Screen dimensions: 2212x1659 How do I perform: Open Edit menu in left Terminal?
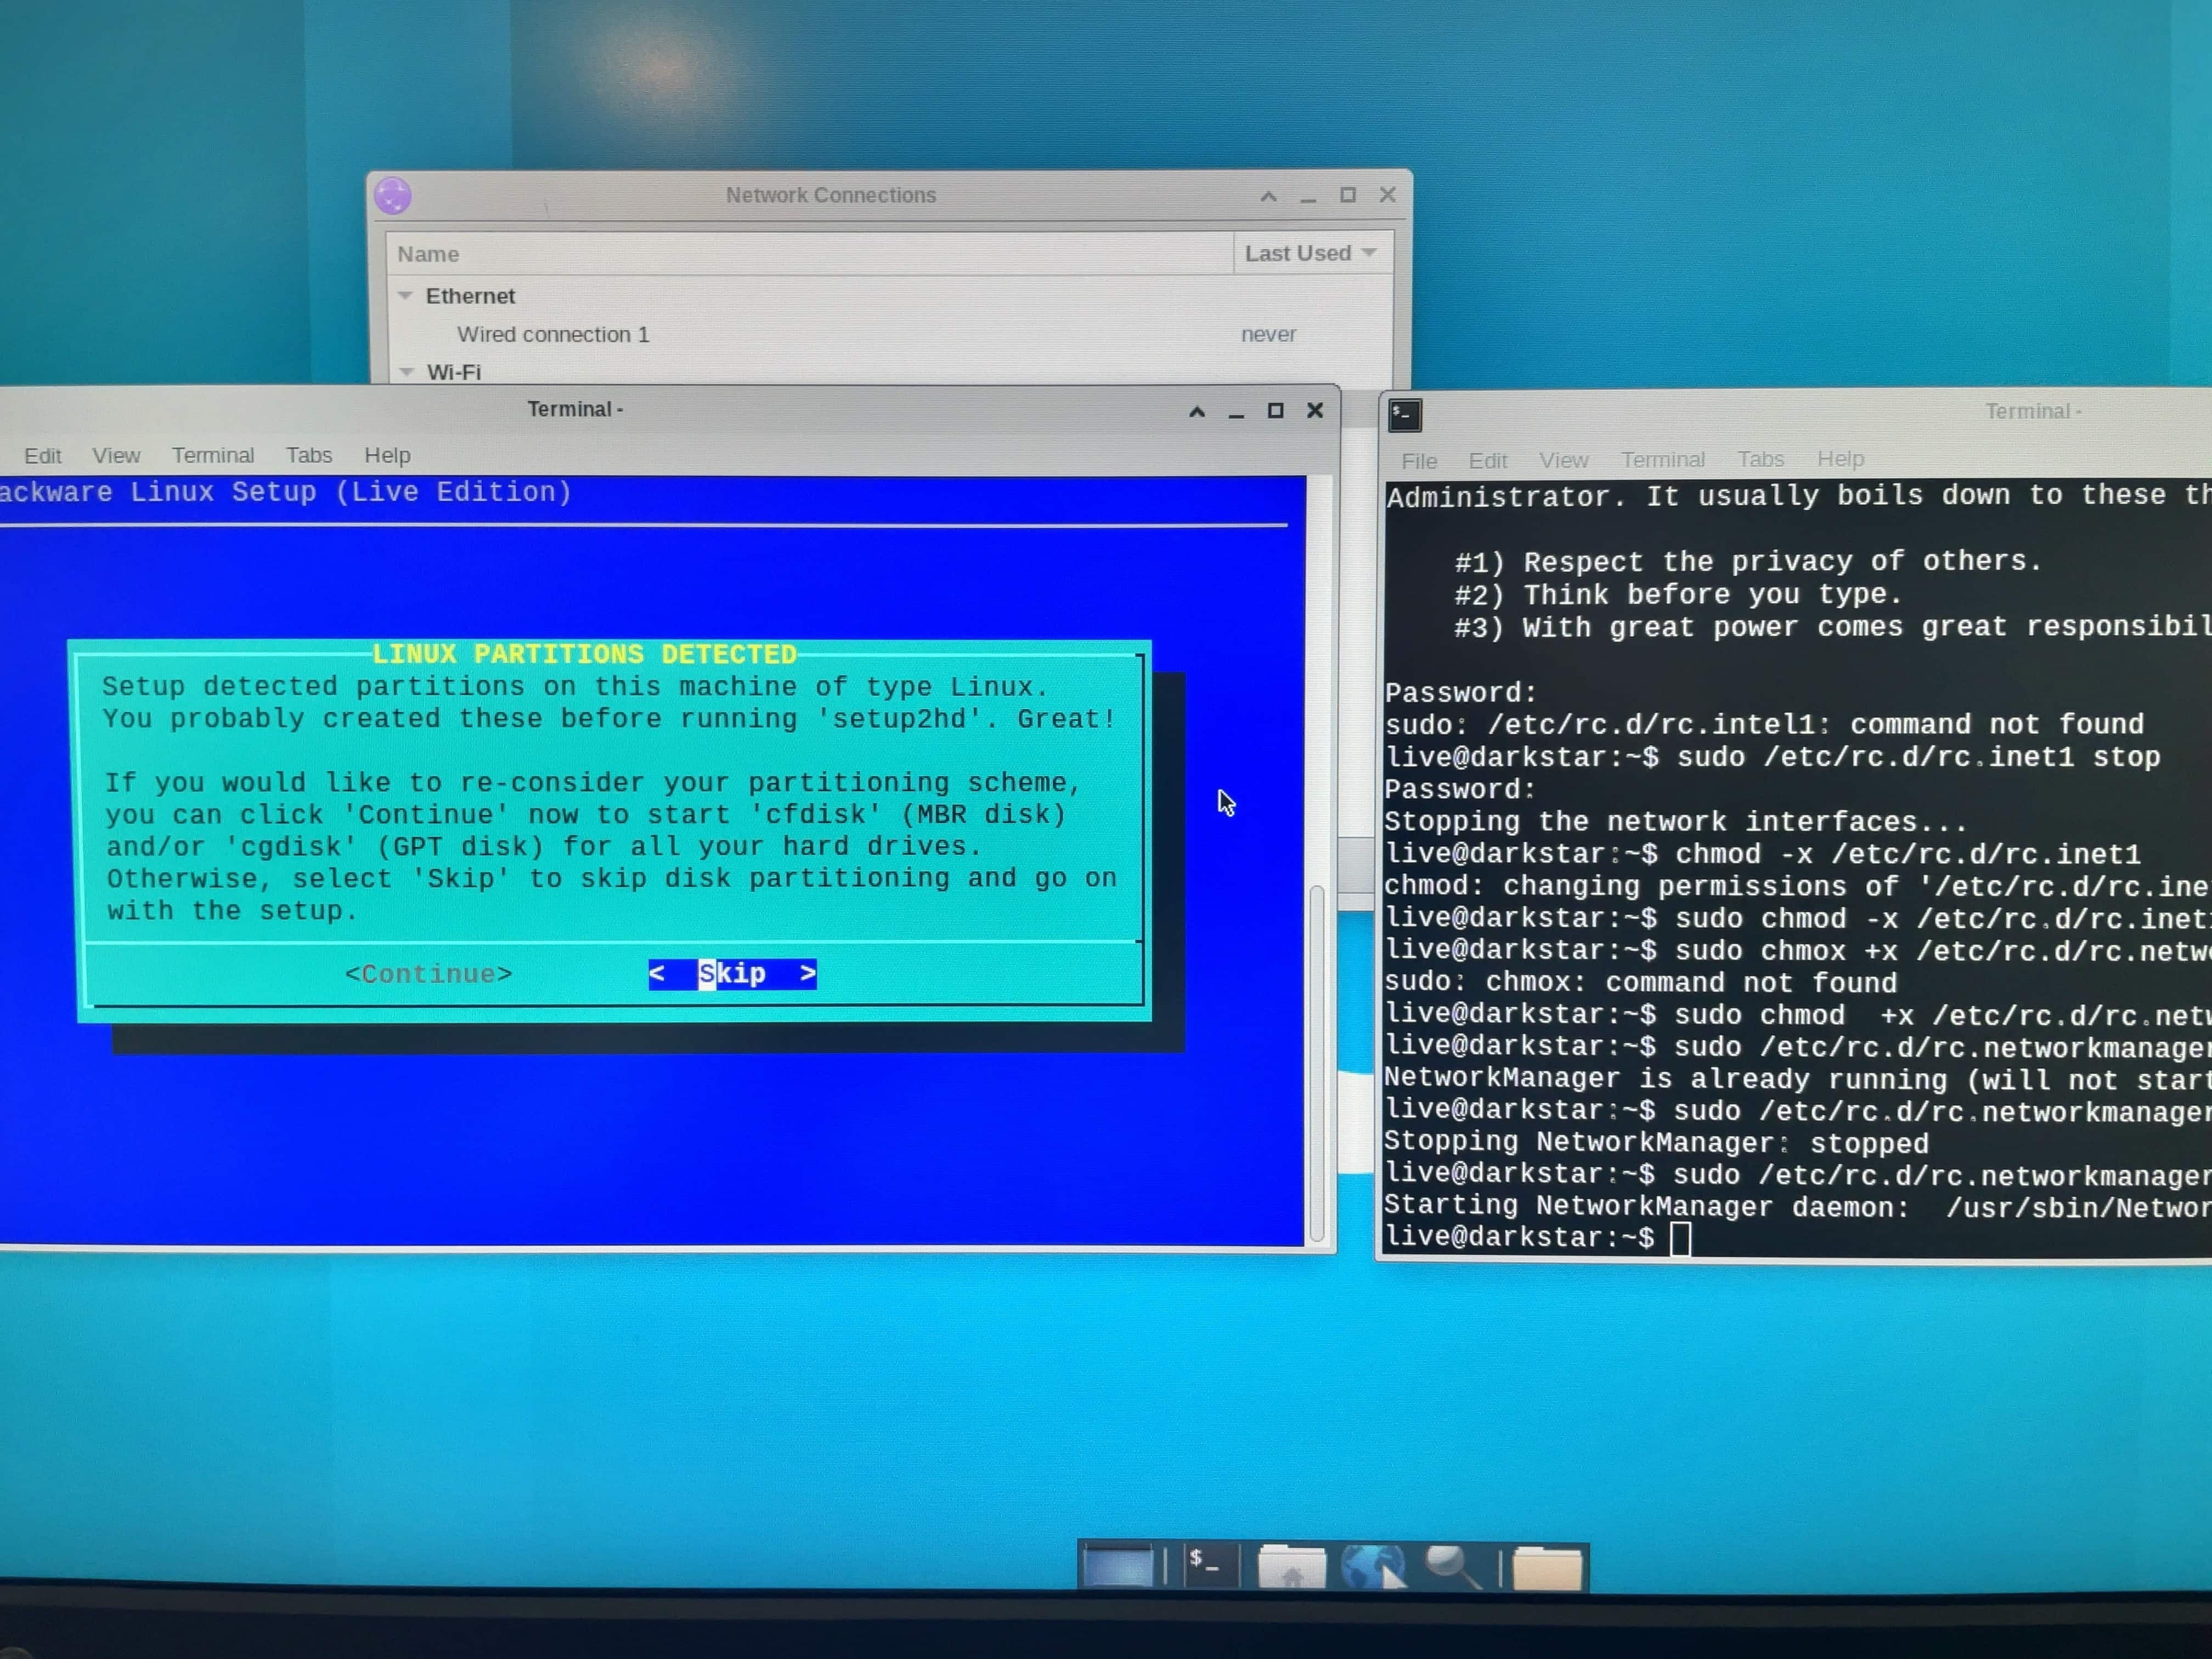pos(43,456)
